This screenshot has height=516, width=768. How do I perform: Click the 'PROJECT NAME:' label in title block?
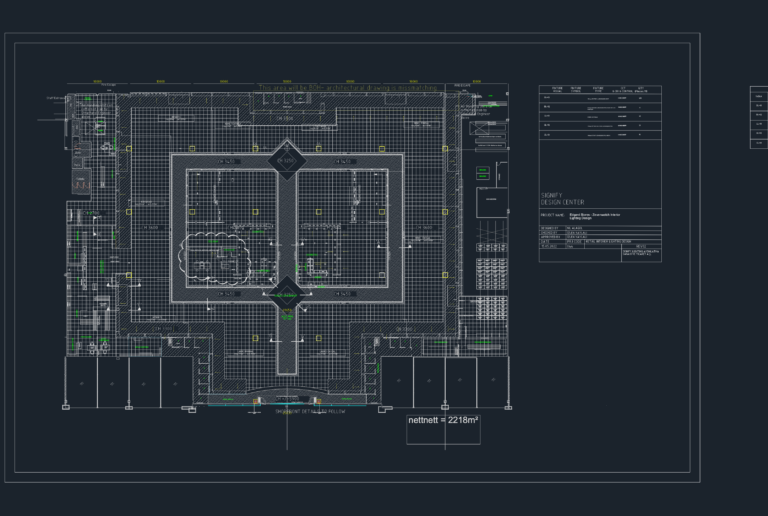[x=552, y=215]
